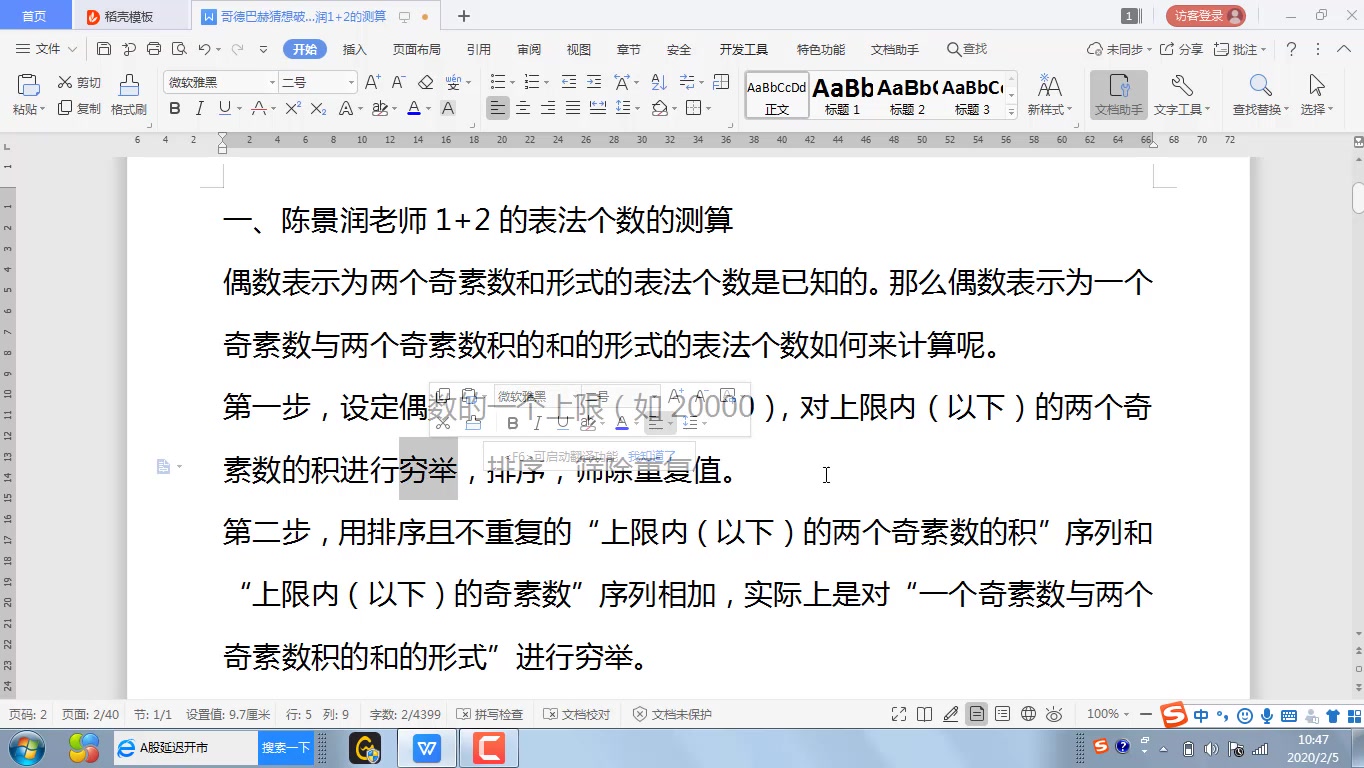The height and width of the screenshot is (768, 1364).
Task: Switch to the 审阅 ribbon tab
Action: pyautogui.click(x=529, y=49)
